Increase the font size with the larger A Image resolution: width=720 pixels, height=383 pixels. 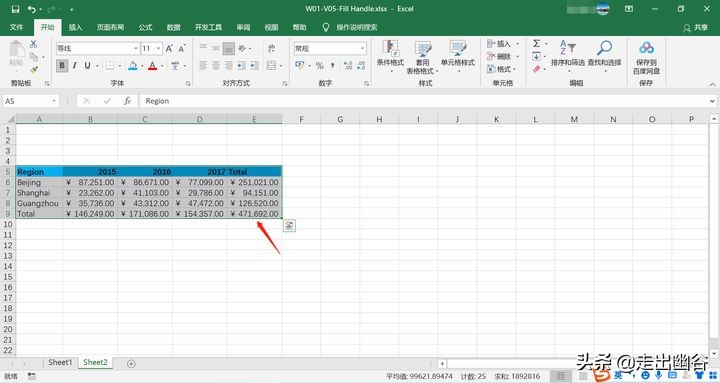pyautogui.click(x=169, y=48)
